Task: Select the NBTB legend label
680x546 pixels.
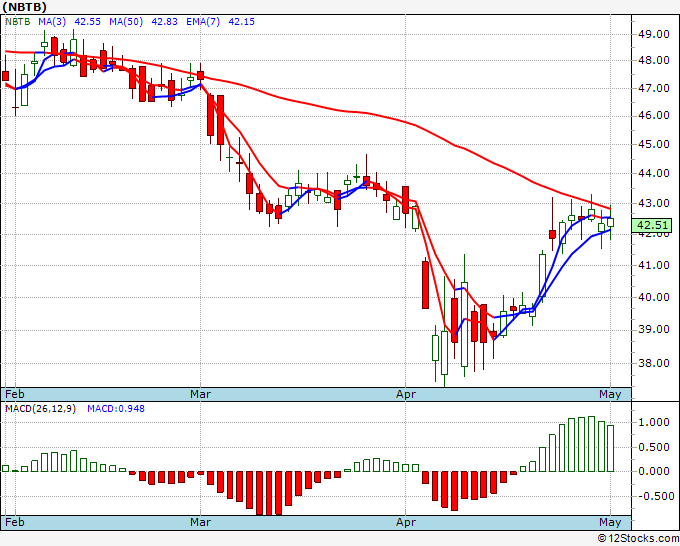Action: click(x=17, y=21)
